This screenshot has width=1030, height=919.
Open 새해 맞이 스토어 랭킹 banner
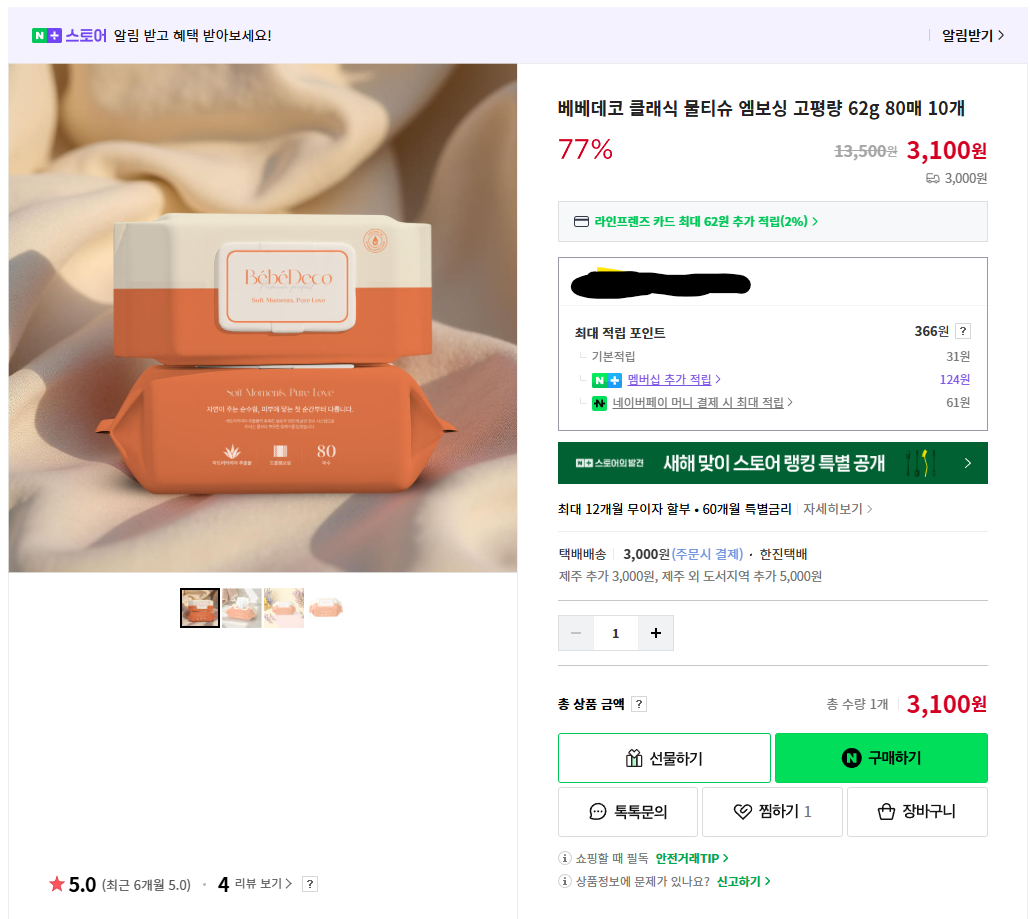click(772, 463)
